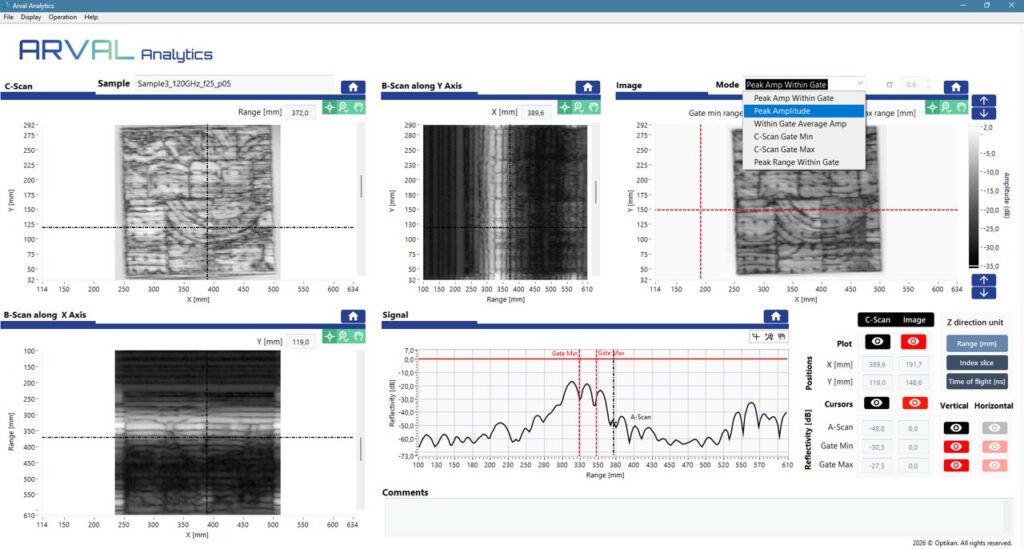Select crosshair tool in Image panel
This screenshot has height=549, width=1024.
click(933, 107)
